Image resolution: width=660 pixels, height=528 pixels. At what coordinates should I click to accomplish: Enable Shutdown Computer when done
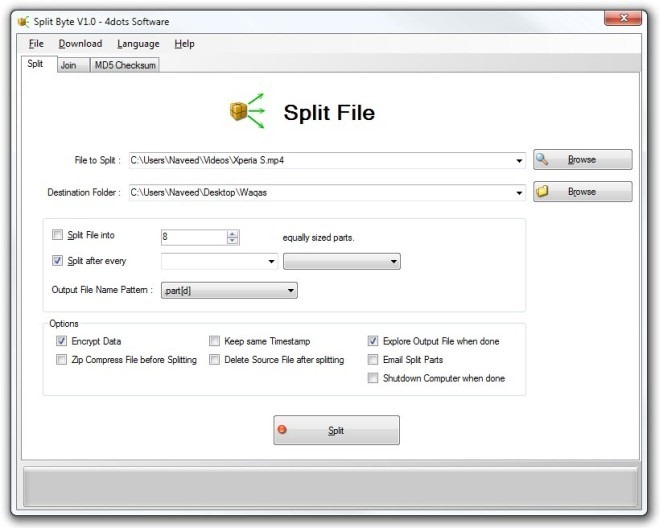pyautogui.click(x=373, y=378)
